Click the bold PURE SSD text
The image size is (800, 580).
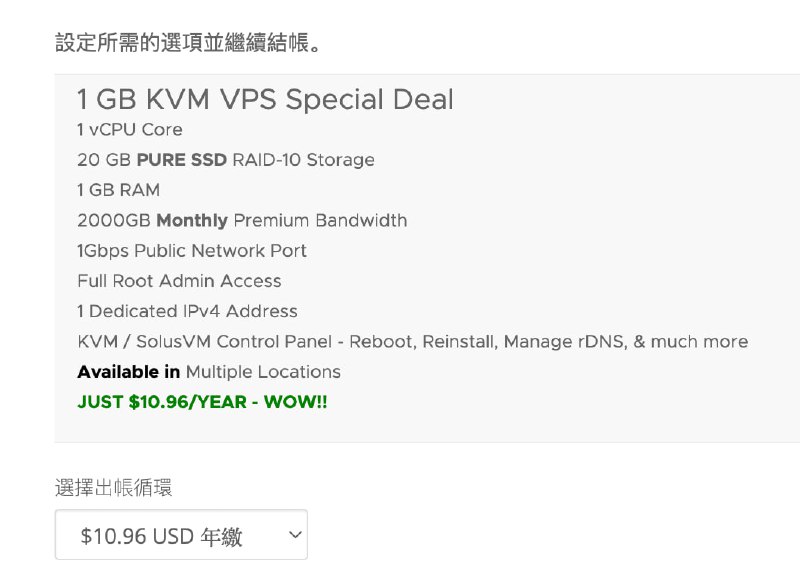tap(181, 160)
